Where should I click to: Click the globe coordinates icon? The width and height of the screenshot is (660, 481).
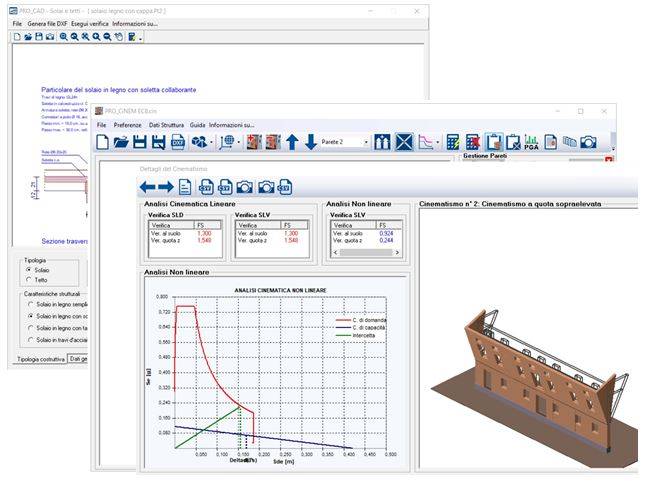coord(227,142)
